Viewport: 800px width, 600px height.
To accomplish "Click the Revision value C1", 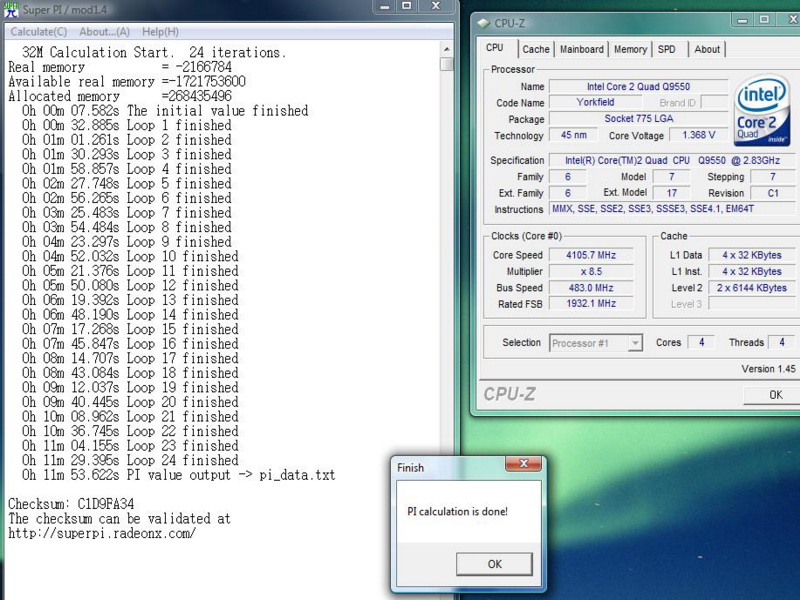I will [x=773, y=193].
